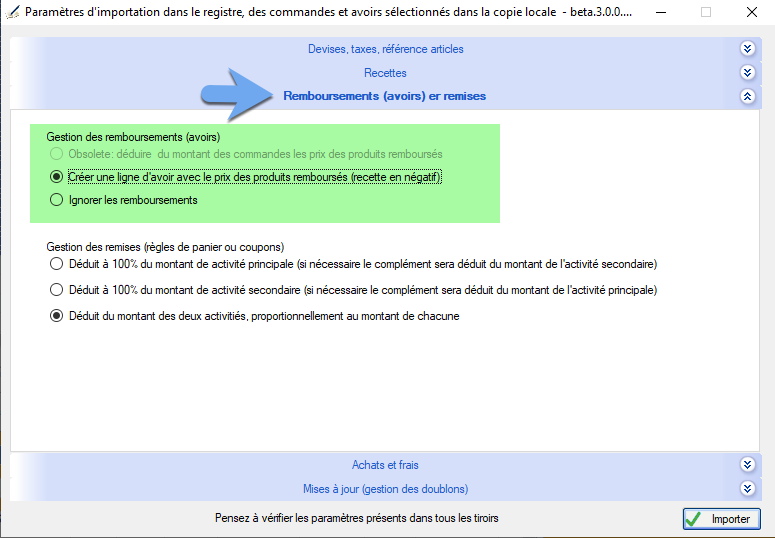Click the green checkmark icon on Importer
Viewport: 775px width, 538px height.
click(693, 519)
